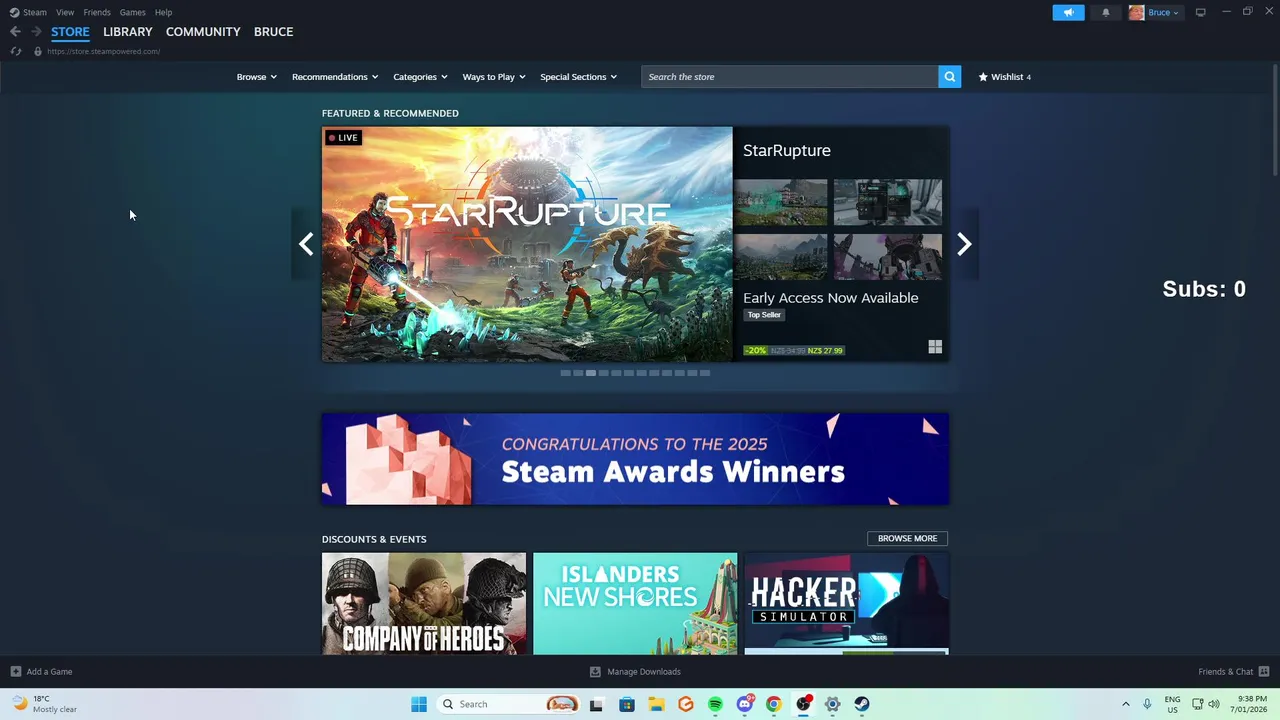This screenshot has width=1280, height=720.
Task: Open Manage Downloads
Action: pyautogui.click(x=635, y=672)
